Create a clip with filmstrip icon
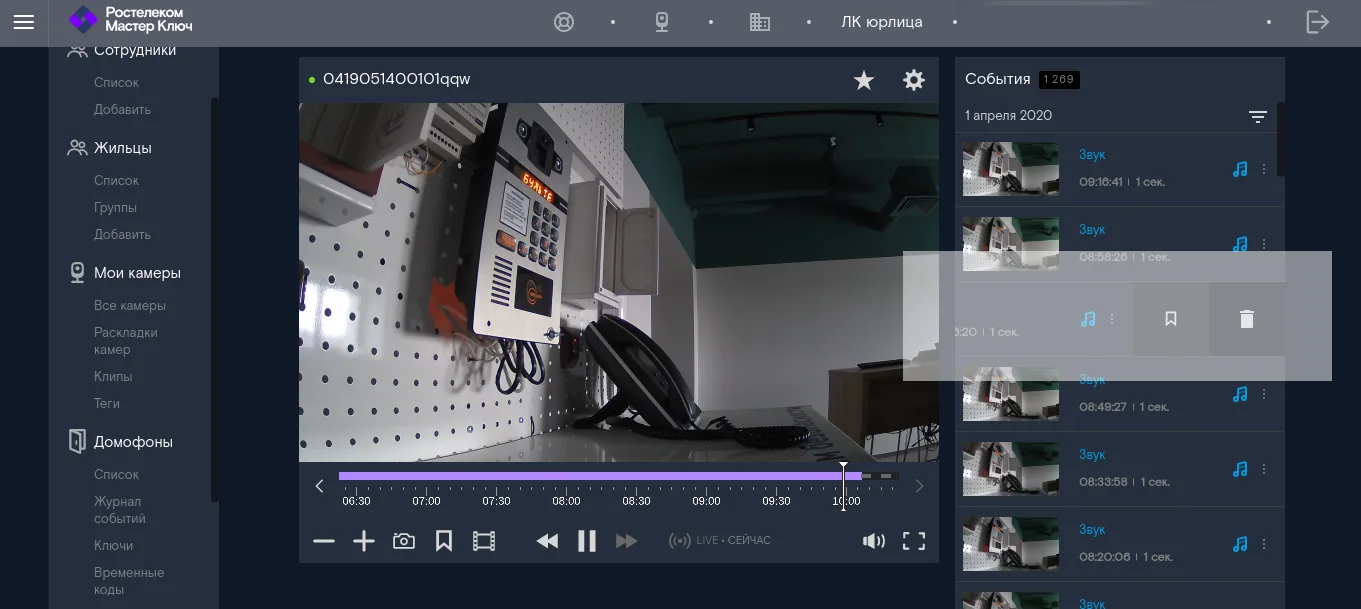Screen dimensions: 1361x609 click(x=484, y=541)
